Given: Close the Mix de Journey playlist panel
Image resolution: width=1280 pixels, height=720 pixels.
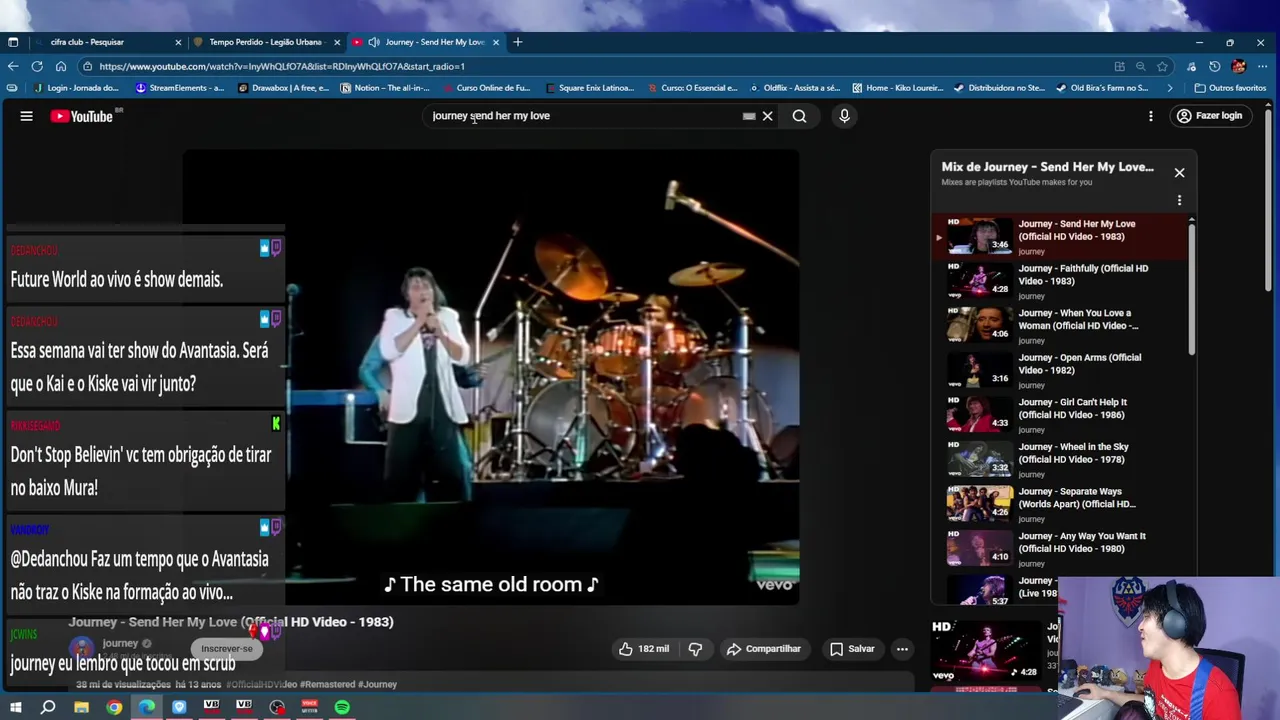Looking at the screenshot, I should [1179, 173].
